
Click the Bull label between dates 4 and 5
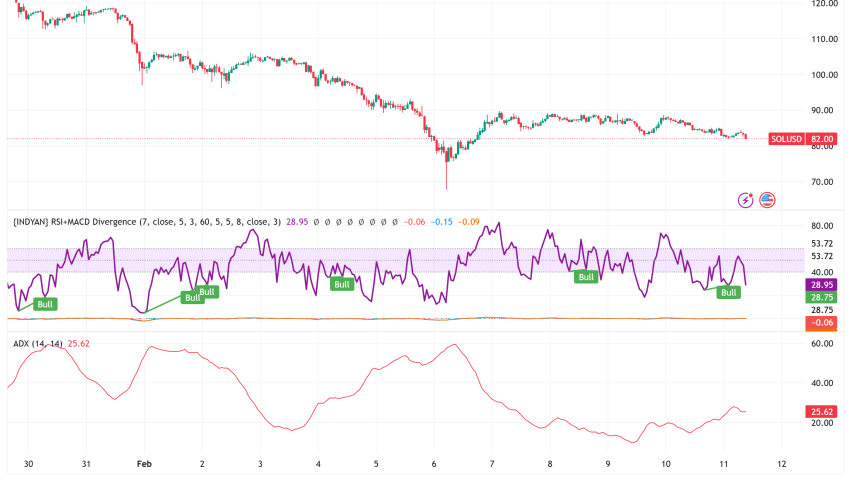[342, 284]
